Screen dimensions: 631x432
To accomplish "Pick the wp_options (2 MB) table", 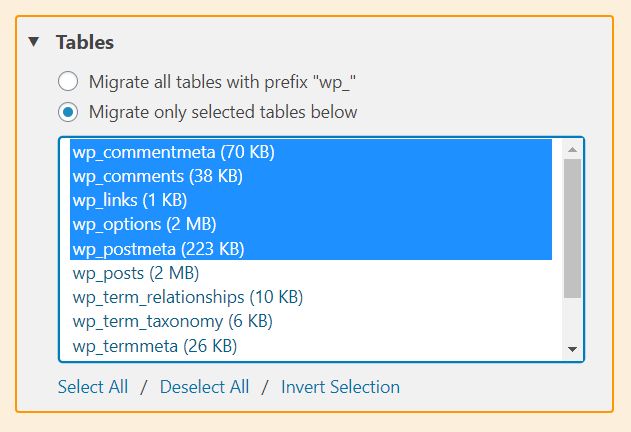I will [x=311, y=224].
